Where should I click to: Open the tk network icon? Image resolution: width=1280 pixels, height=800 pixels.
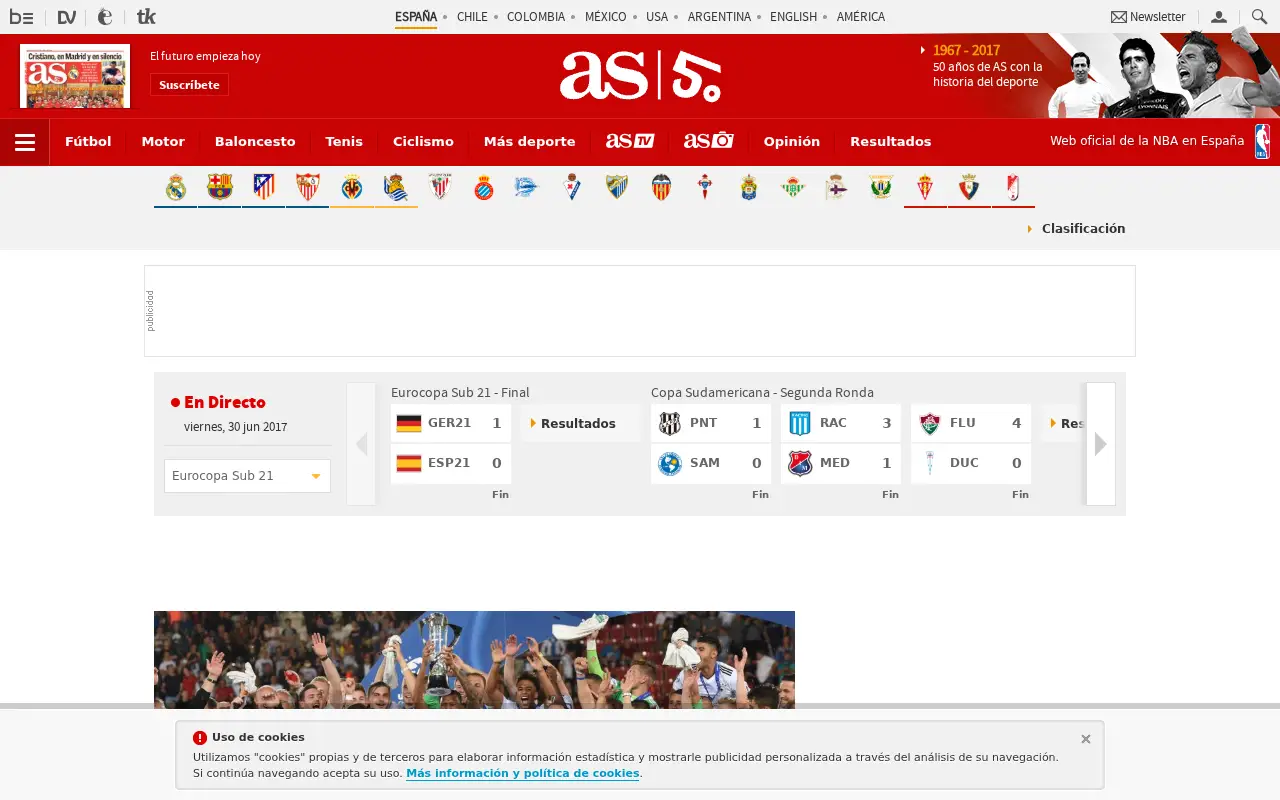point(146,17)
